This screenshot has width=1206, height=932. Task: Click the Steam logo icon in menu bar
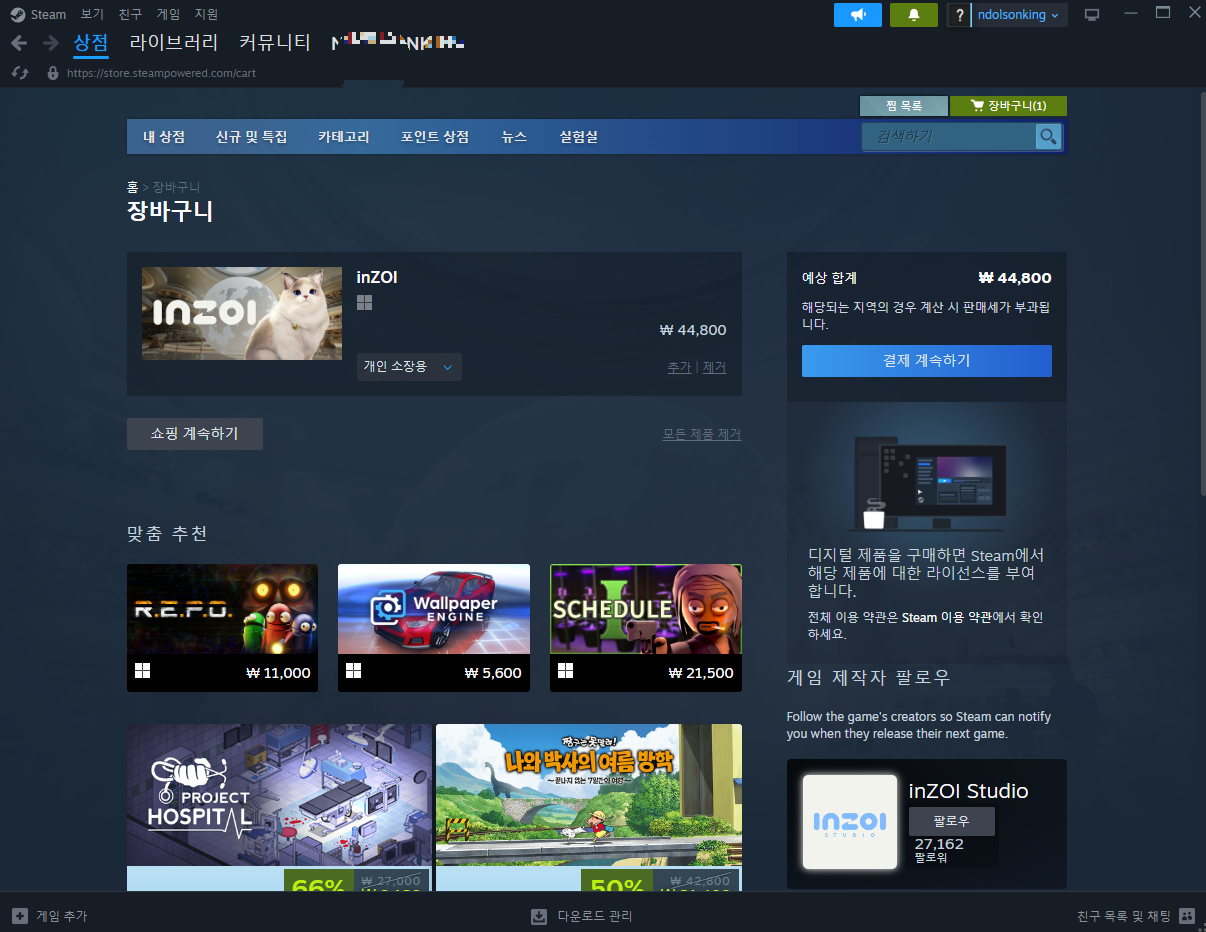click(18, 14)
